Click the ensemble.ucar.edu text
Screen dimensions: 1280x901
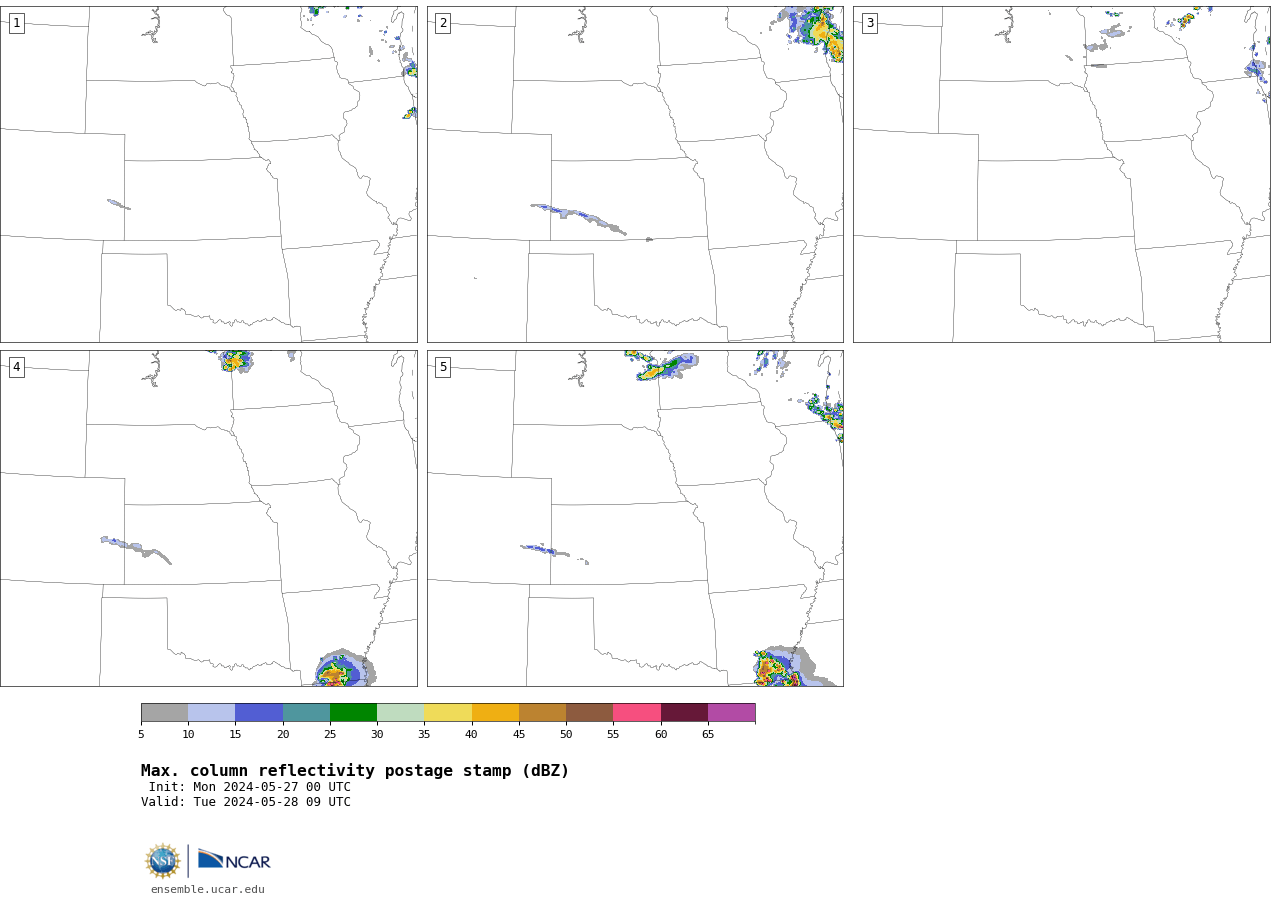tap(208, 889)
